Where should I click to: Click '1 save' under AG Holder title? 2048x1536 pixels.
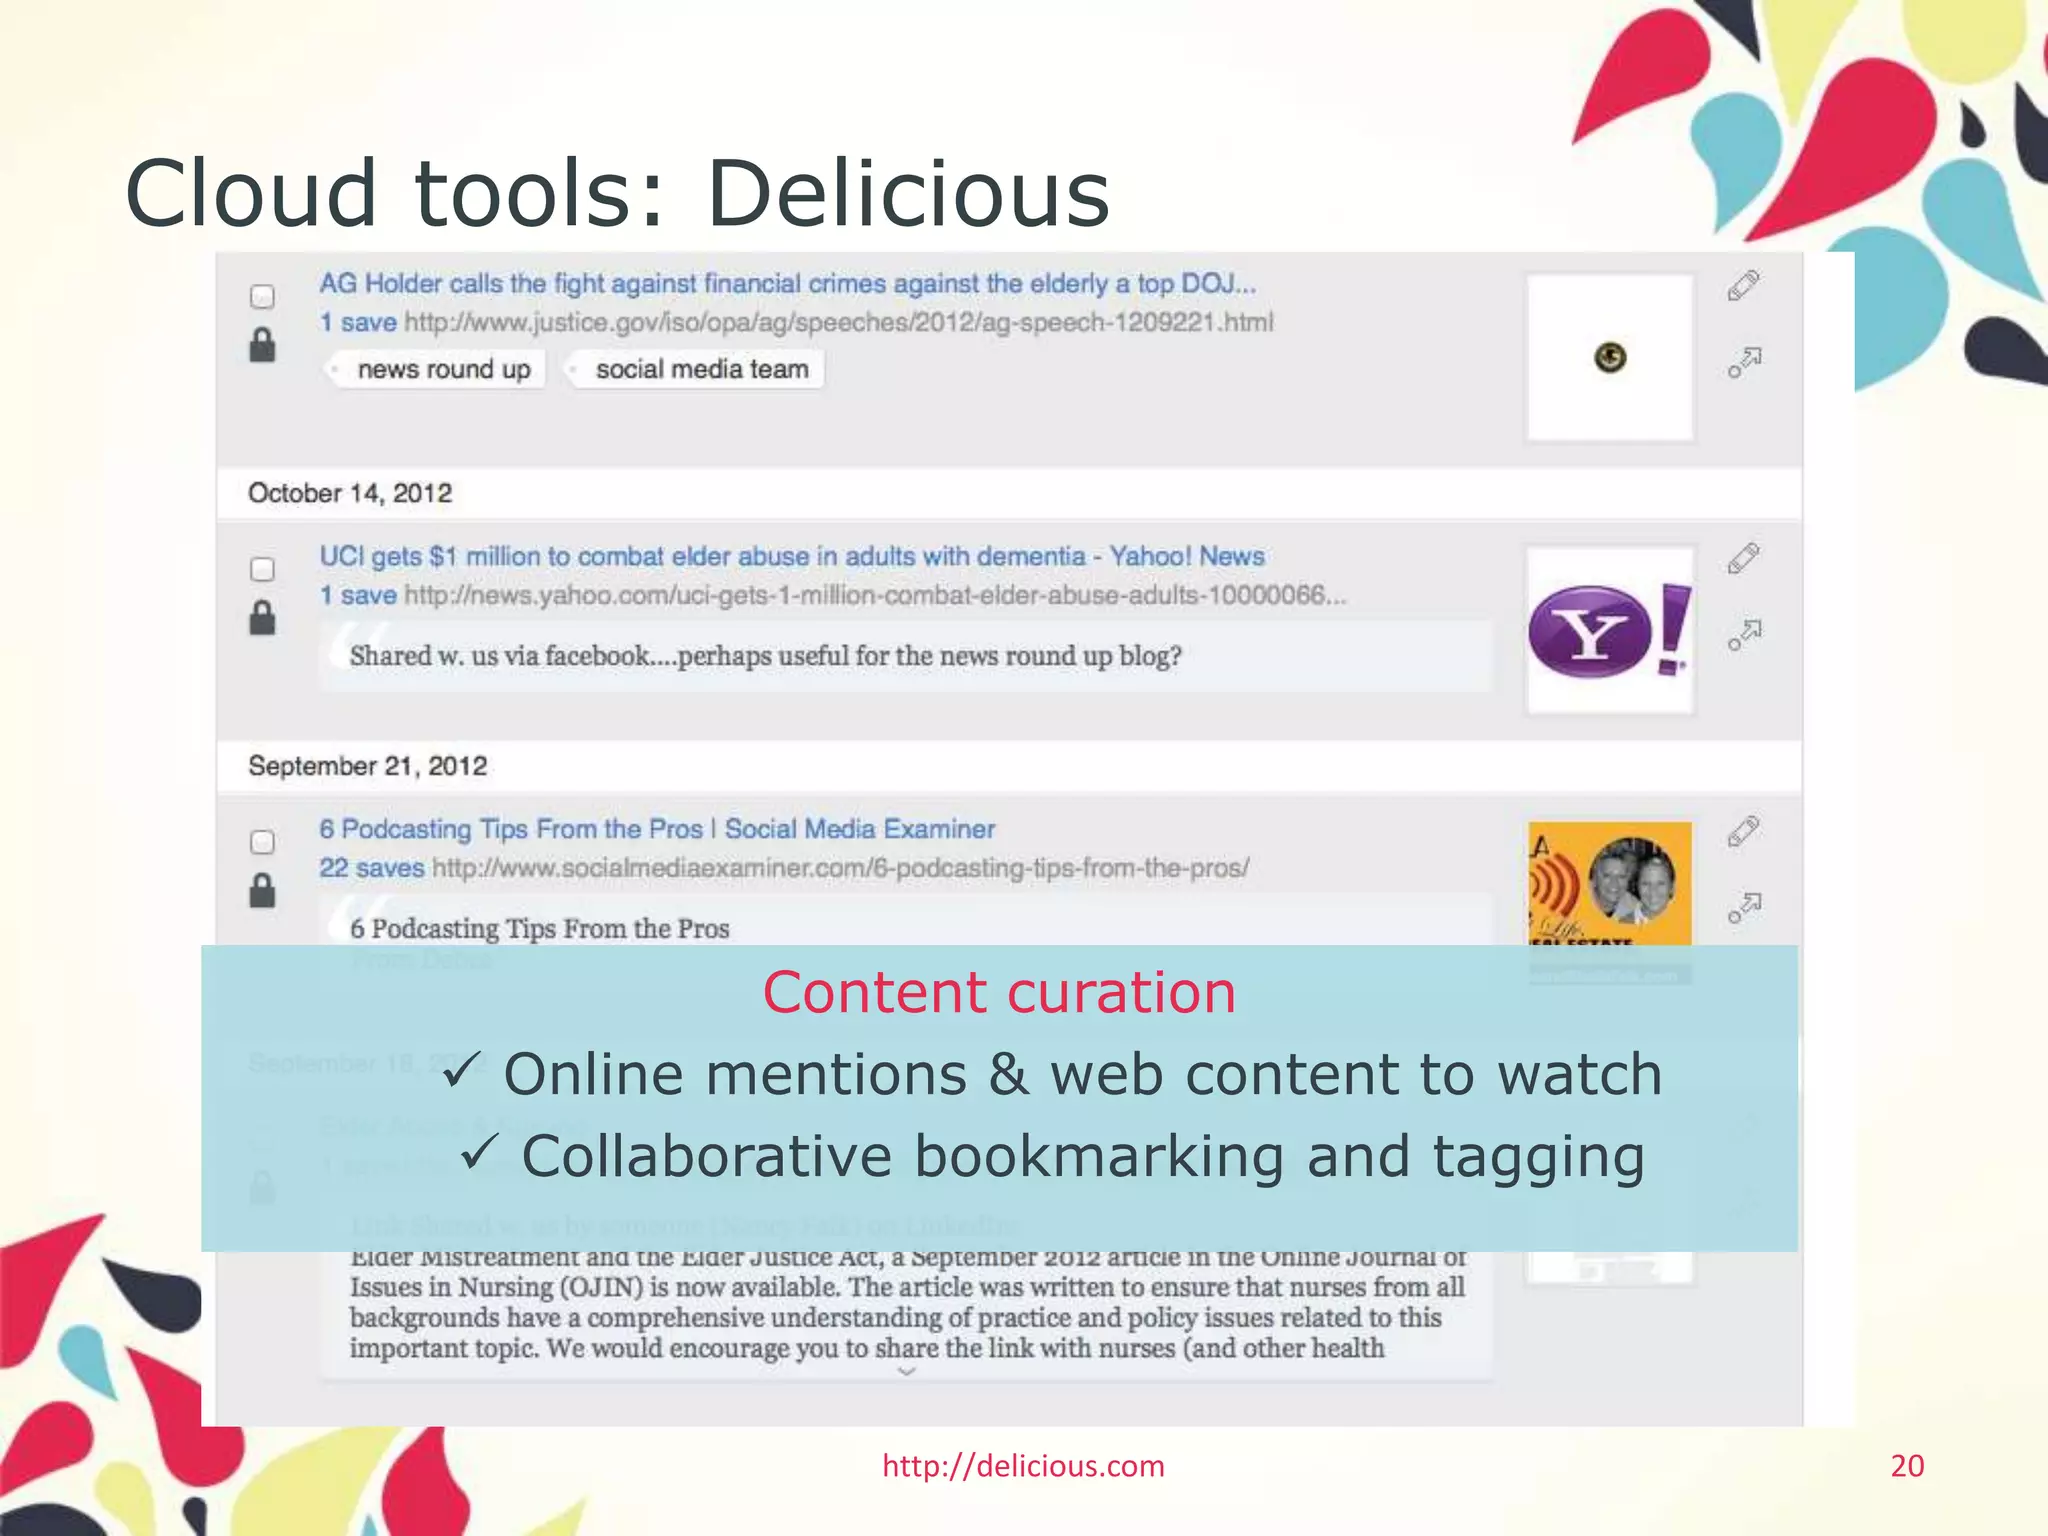coord(358,322)
